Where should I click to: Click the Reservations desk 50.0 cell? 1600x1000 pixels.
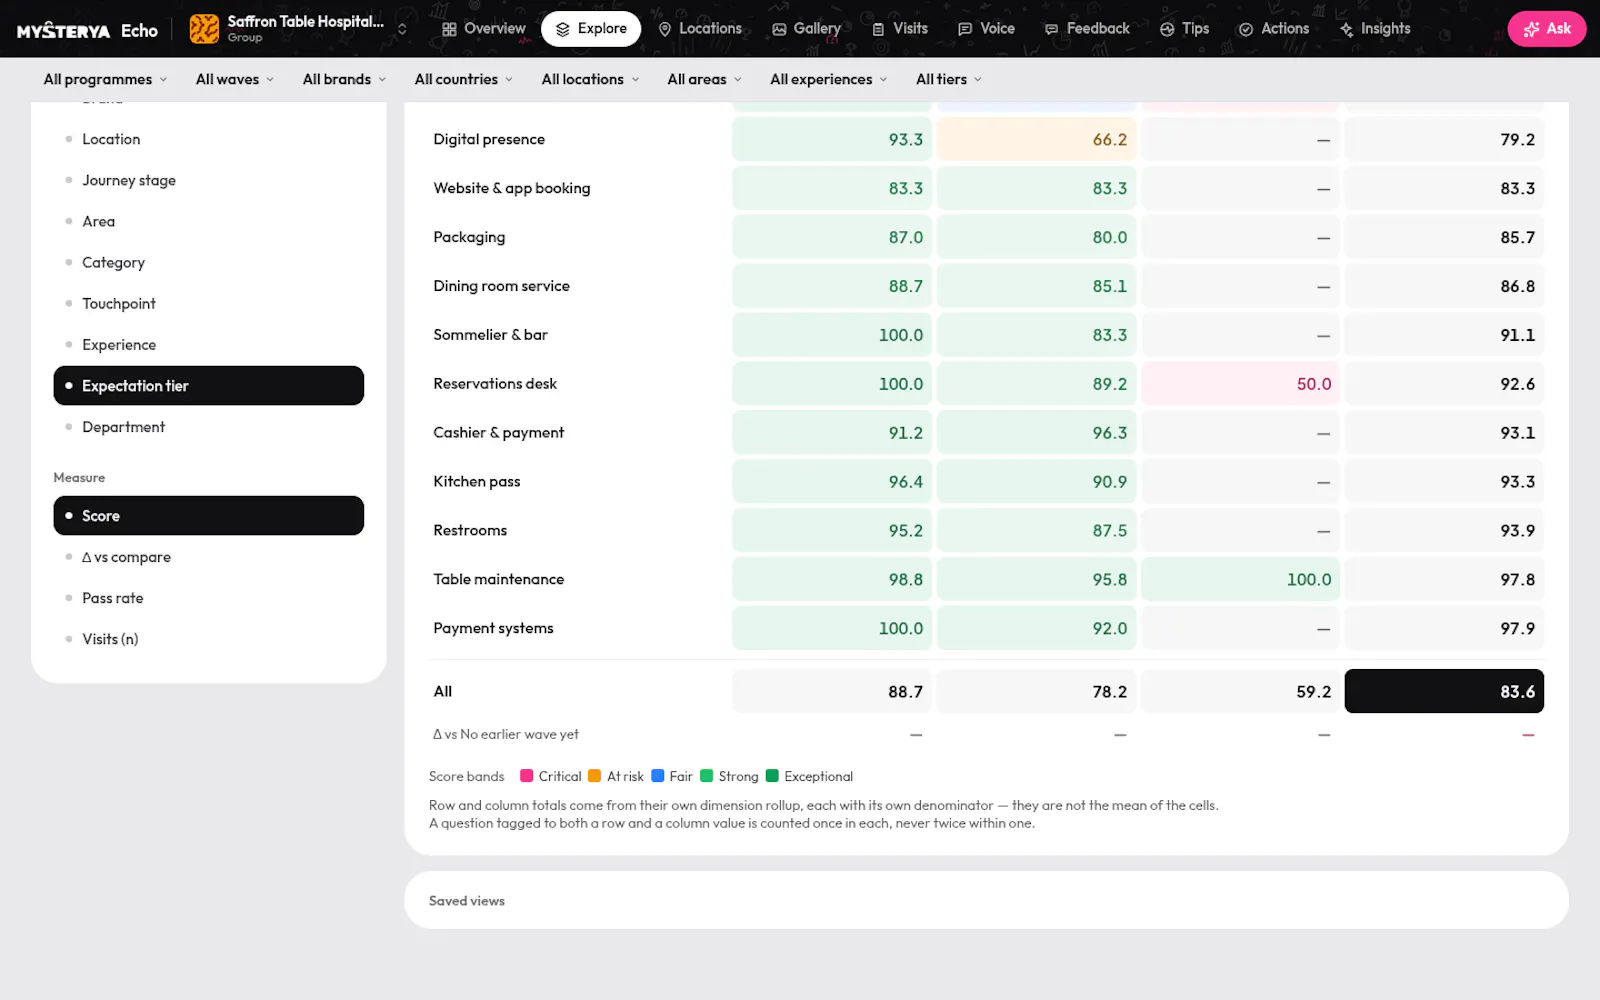1240,384
